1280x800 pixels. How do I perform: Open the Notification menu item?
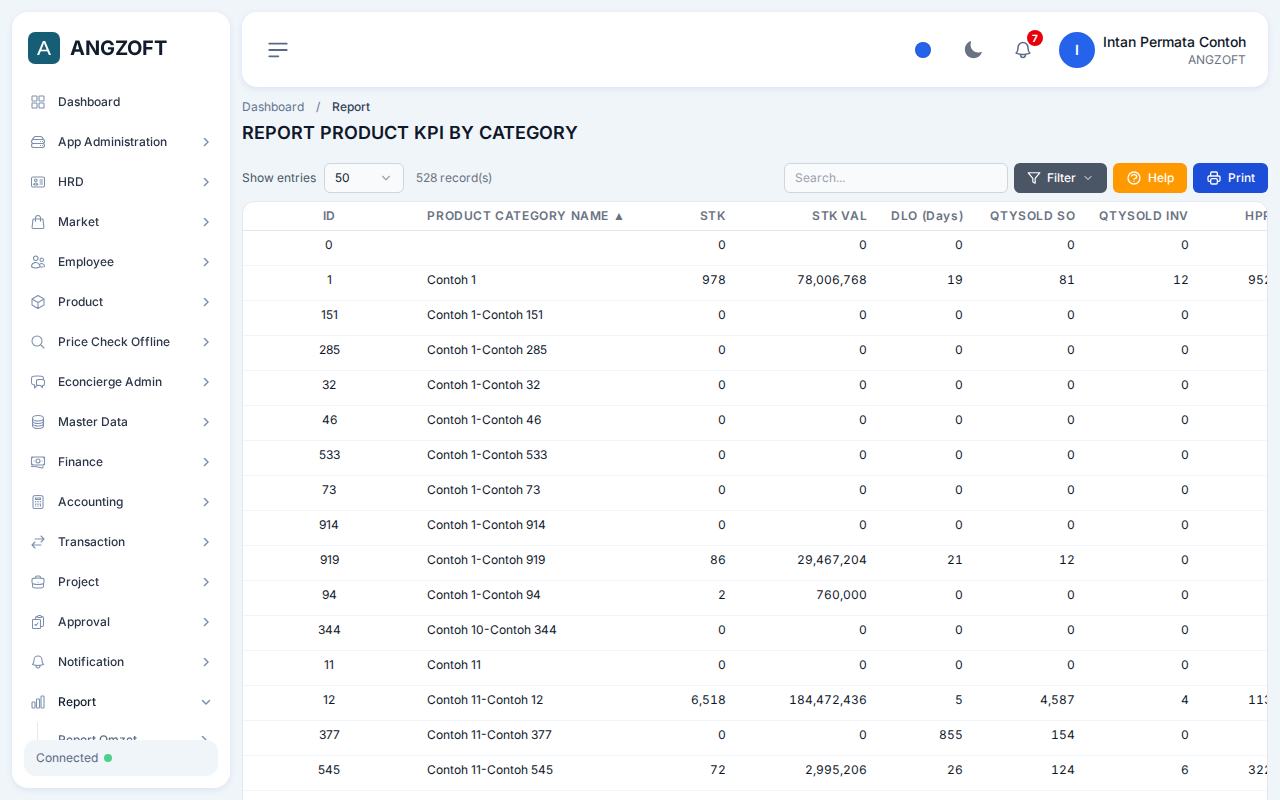coord(121,662)
